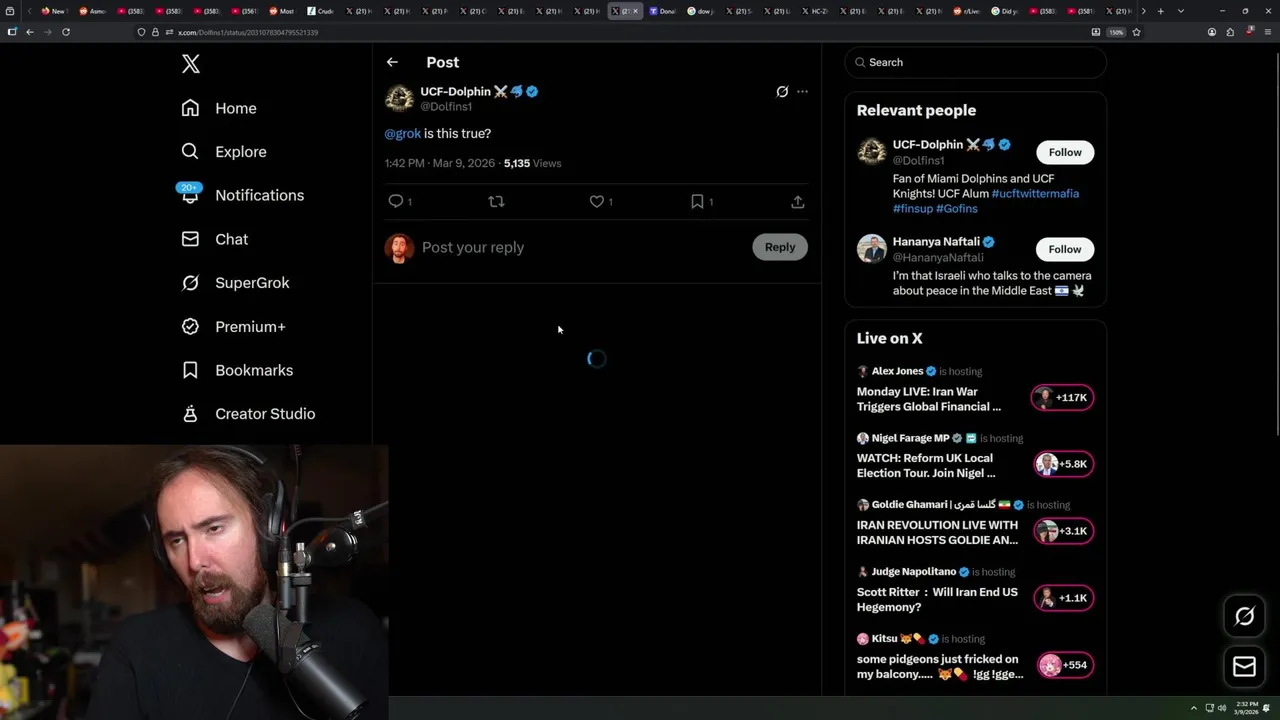Like the post with heart icon
This screenshot has width=1280, height=720.
(x=597, y=201)
